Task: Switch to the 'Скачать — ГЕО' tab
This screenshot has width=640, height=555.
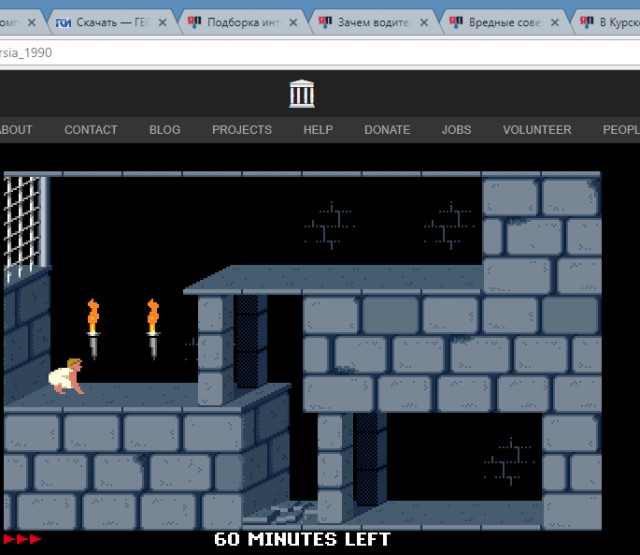Action: (113, 22)
